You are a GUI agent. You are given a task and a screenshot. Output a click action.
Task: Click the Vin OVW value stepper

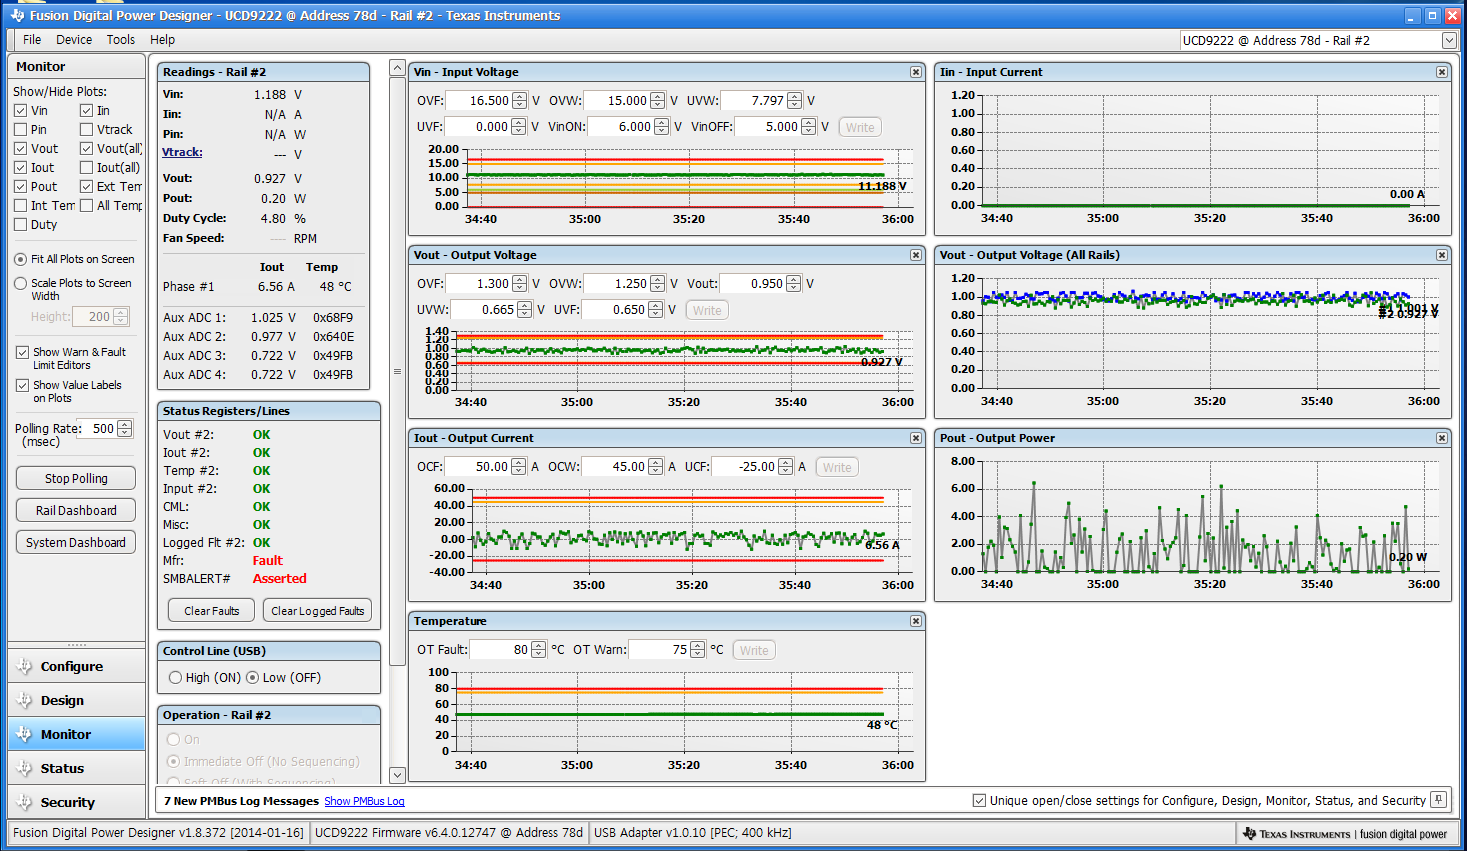point(657,101)
